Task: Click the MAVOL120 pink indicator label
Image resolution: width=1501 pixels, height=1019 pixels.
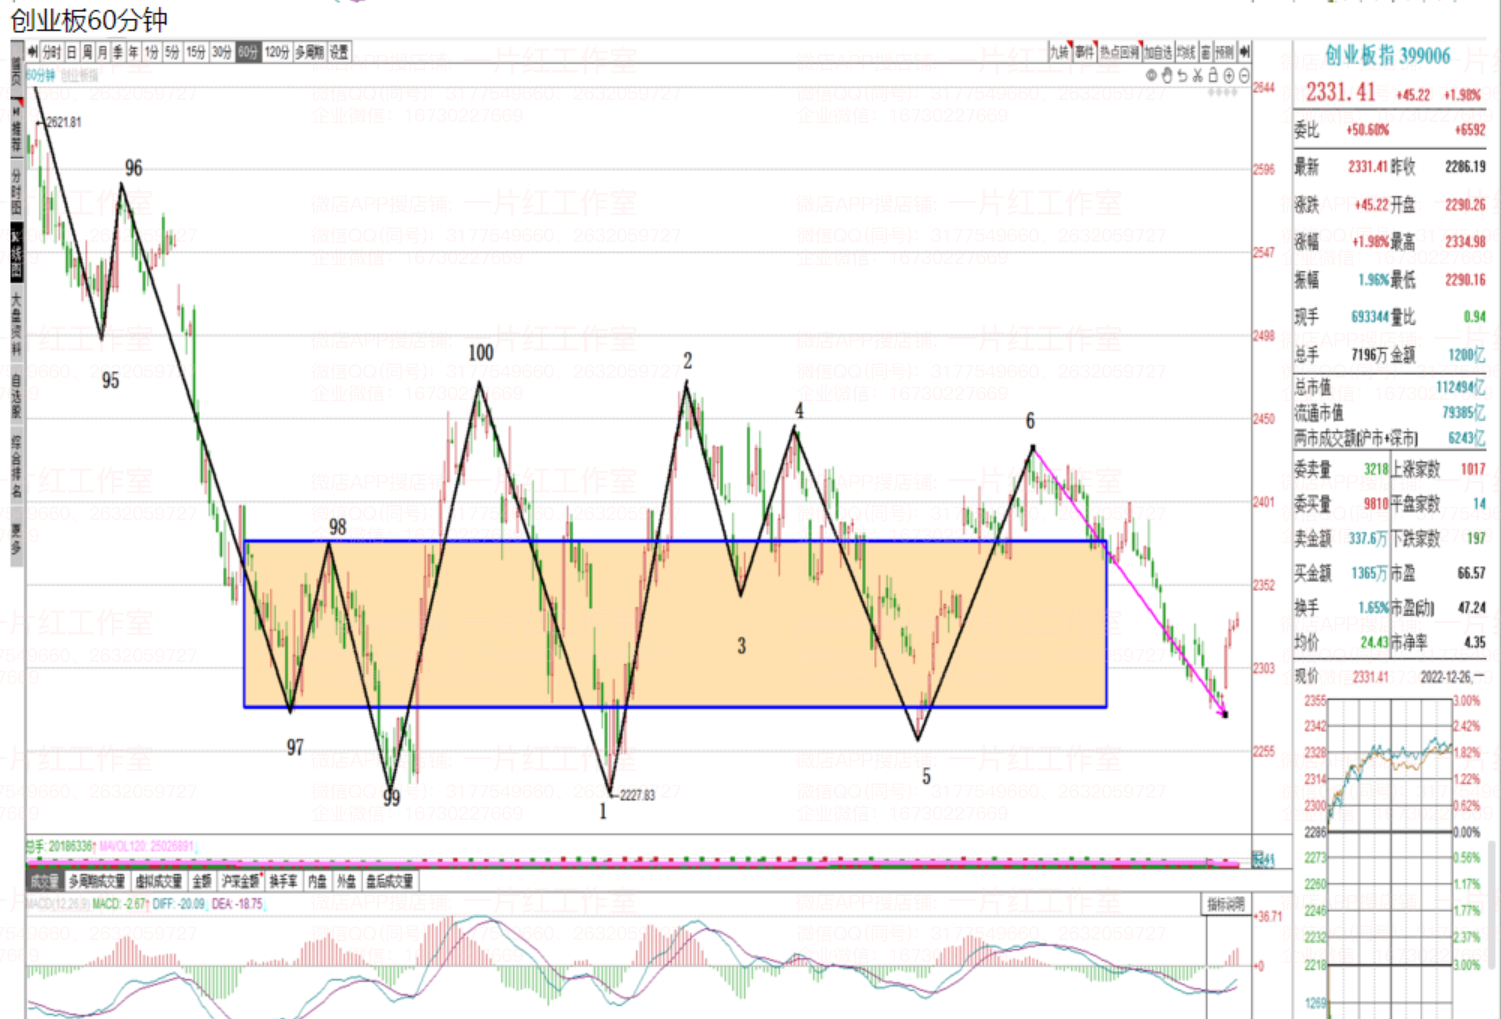Action: pos(146,846)
